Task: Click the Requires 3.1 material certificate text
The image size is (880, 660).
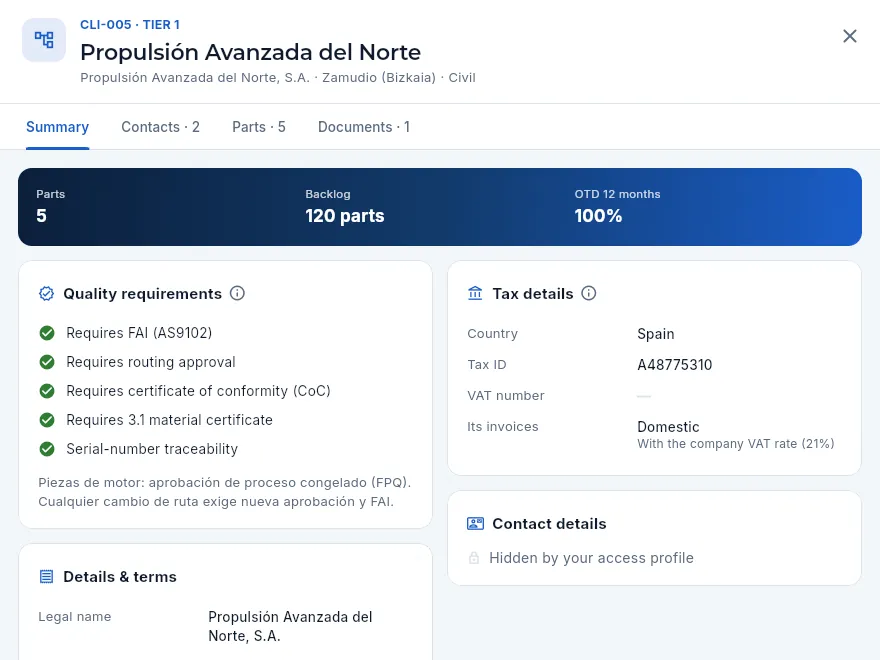Action: [x=169, y=420]
